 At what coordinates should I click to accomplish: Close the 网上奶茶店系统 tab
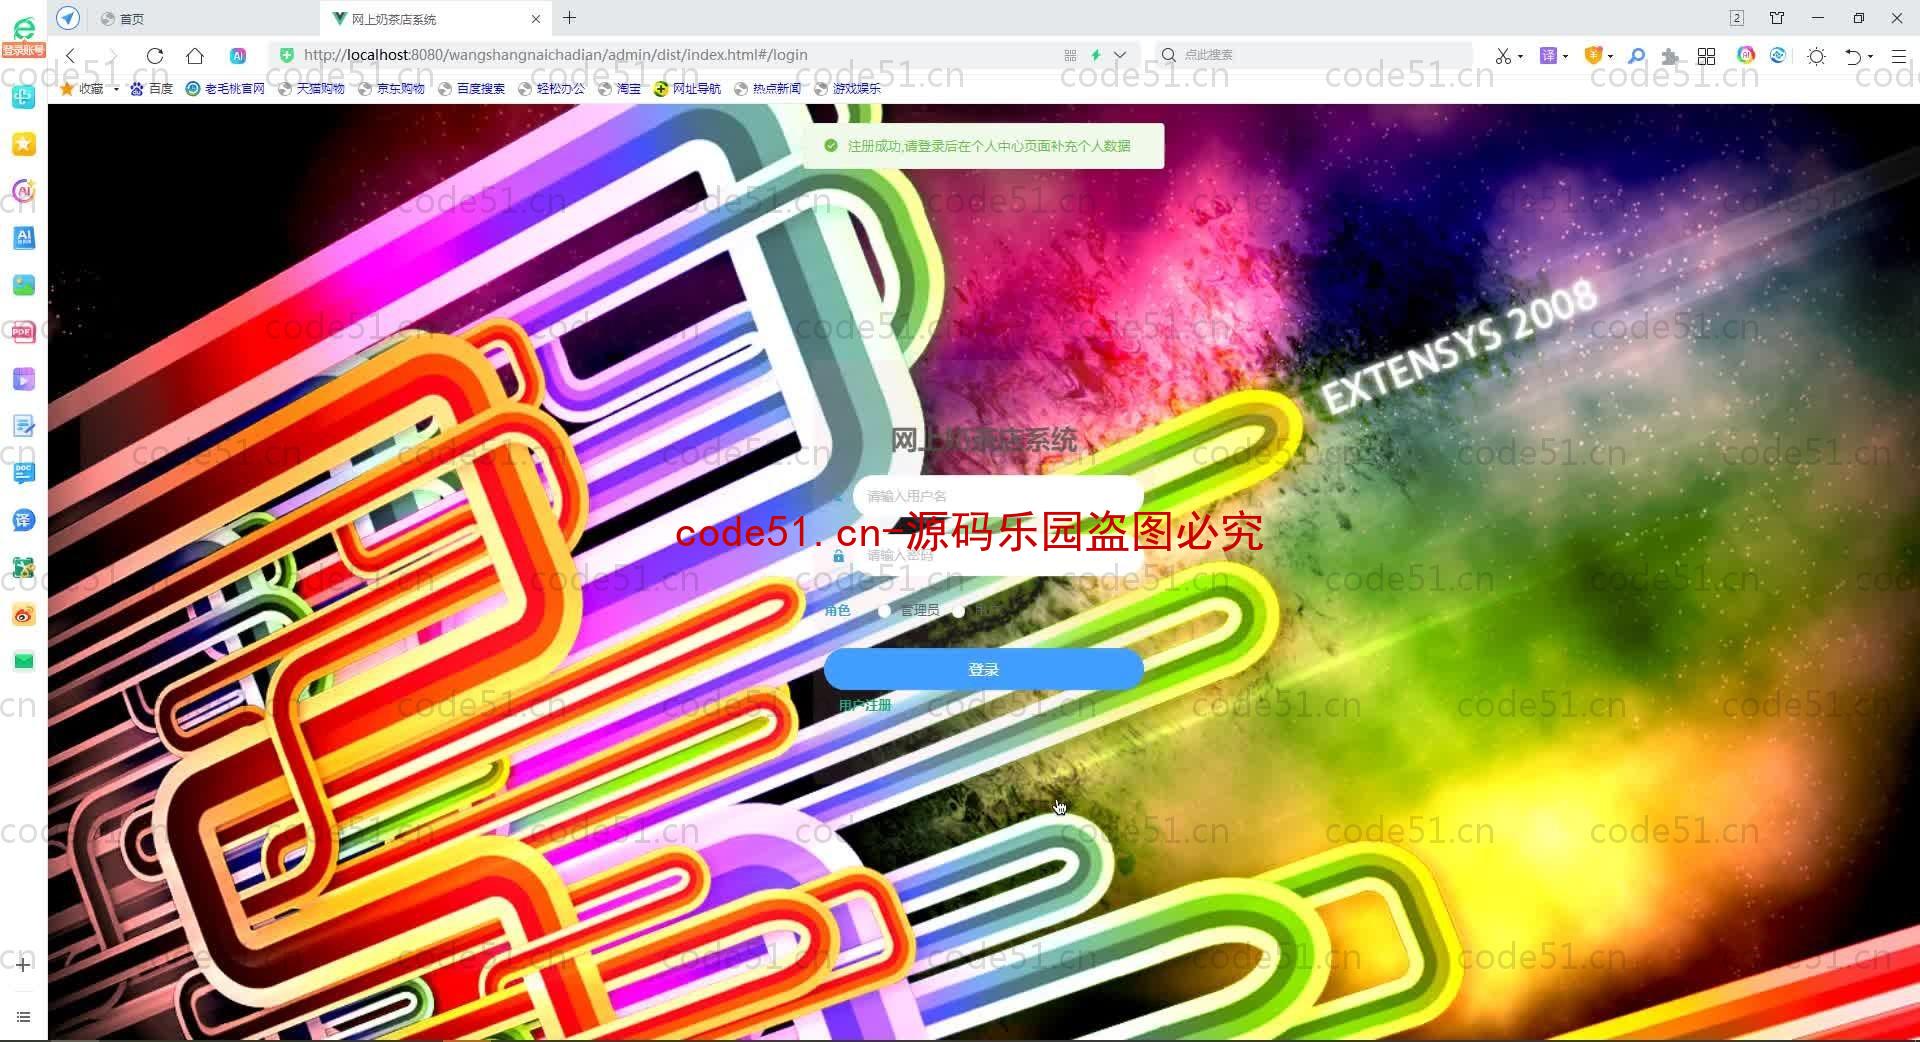[536, 19]
